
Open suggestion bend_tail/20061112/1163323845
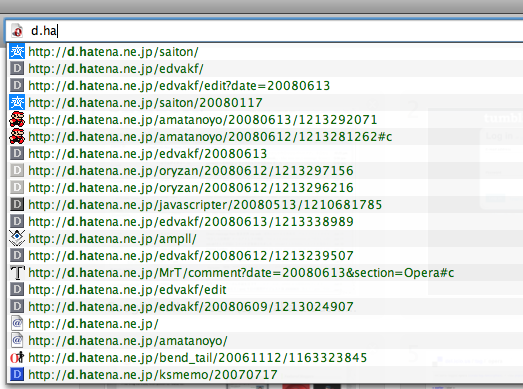(x=265, y=358)
